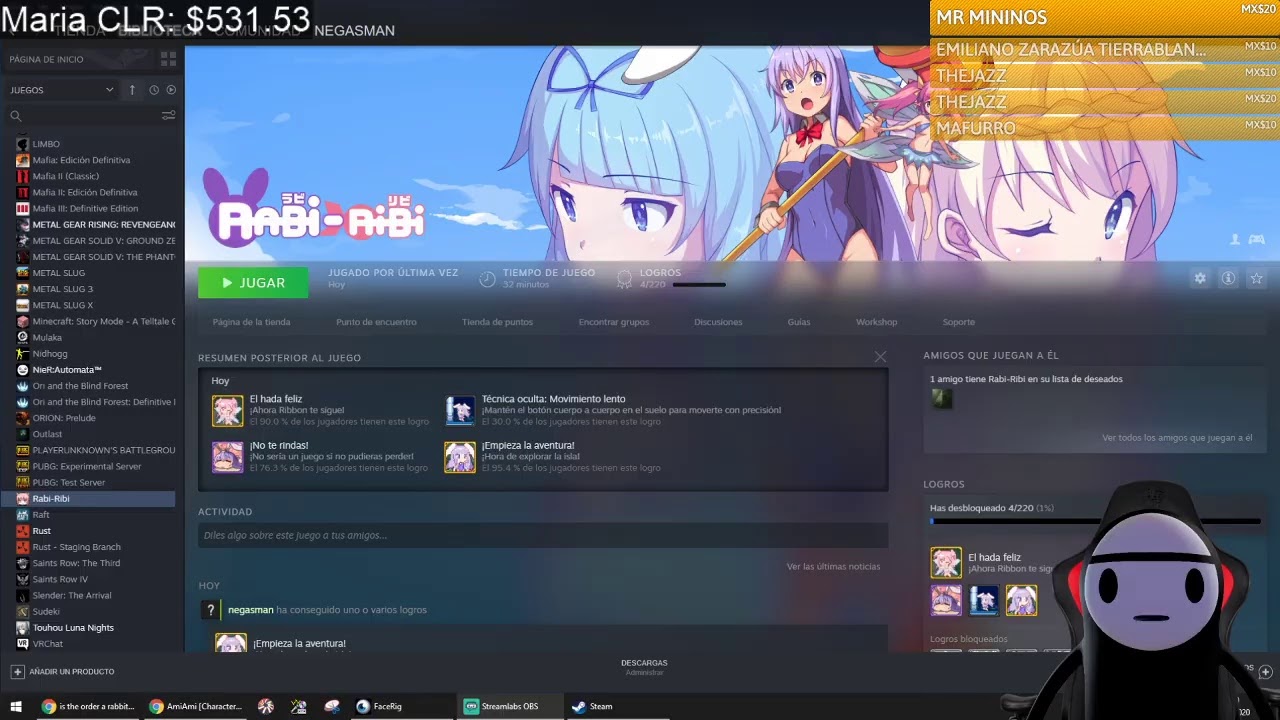Open Soporte tab
1280x720 pixels.
coord(958,322)
